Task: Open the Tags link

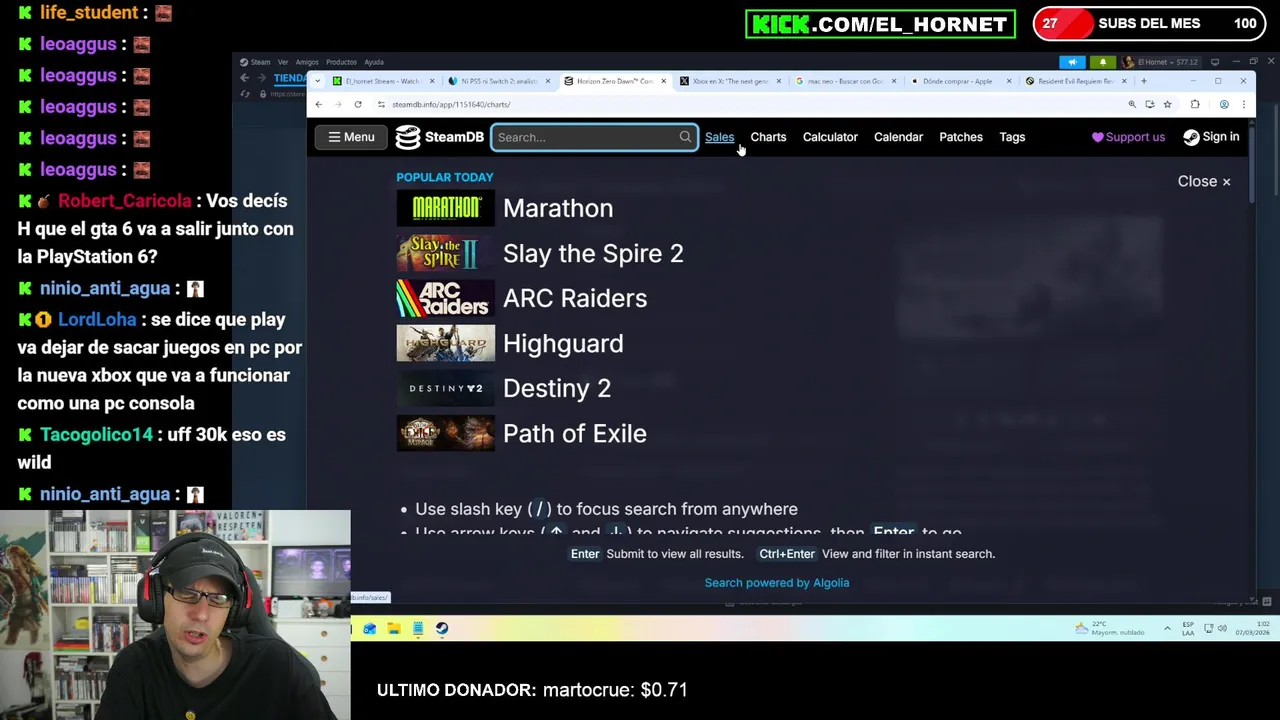Action: (x=1012, y=137)
